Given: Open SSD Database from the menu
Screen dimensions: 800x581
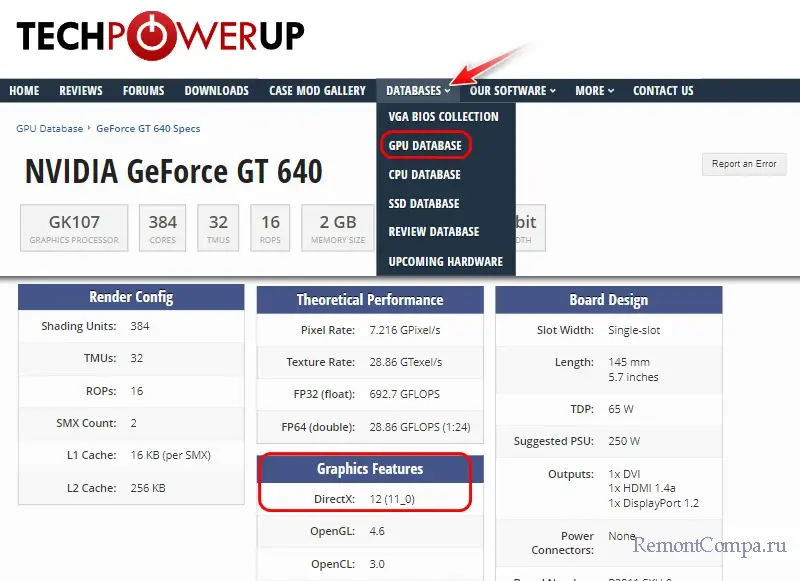Looking at the screenshot, I should point(424,204).
